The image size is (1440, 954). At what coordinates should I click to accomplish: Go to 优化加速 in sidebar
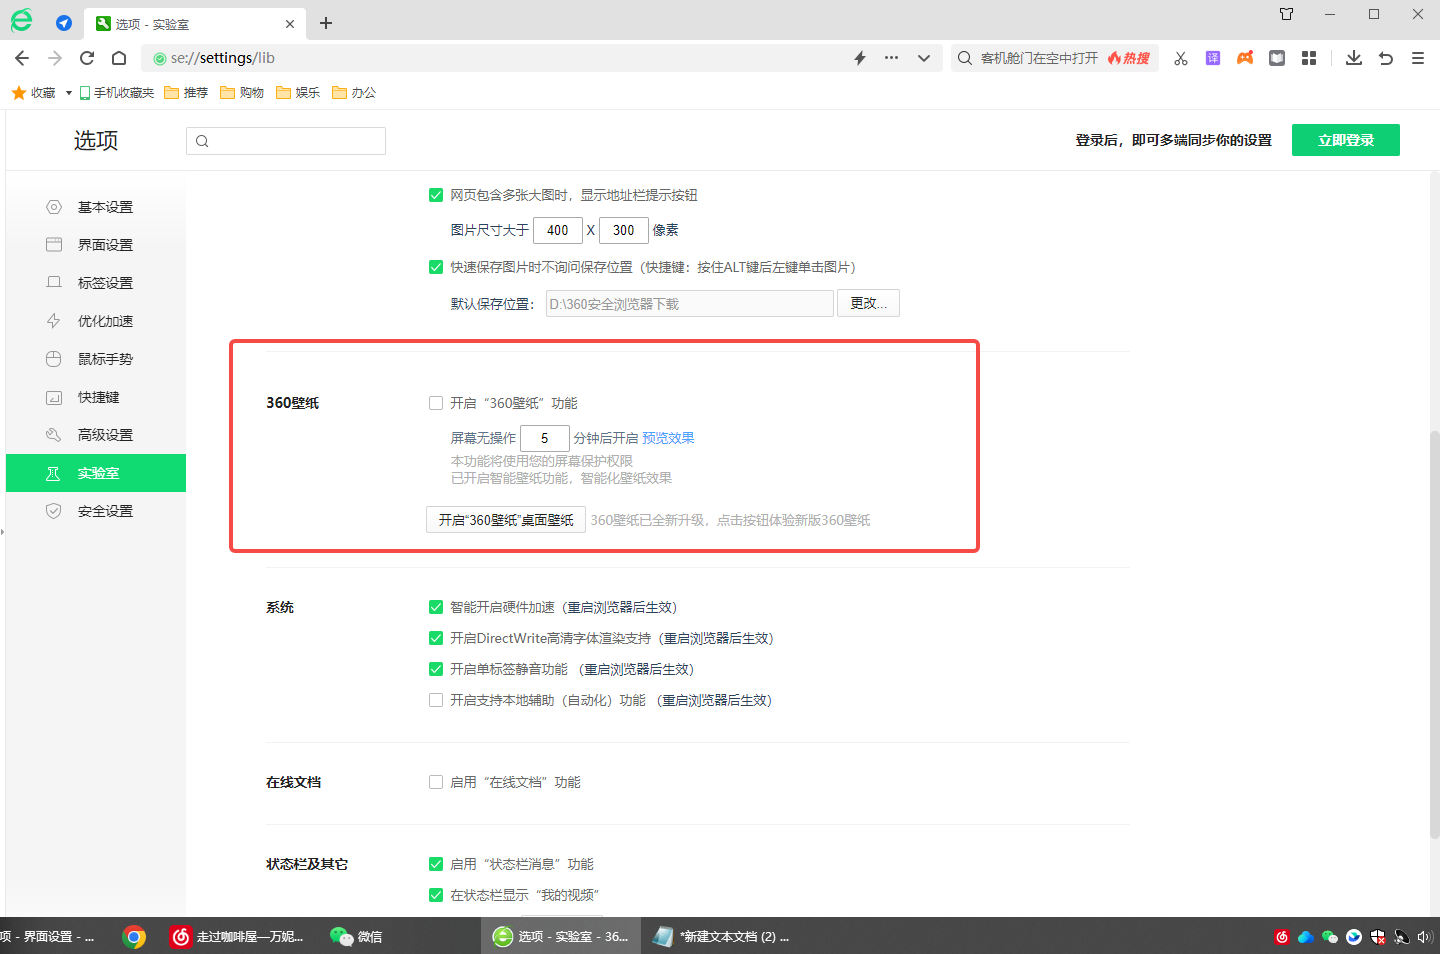tap(96, 321)
